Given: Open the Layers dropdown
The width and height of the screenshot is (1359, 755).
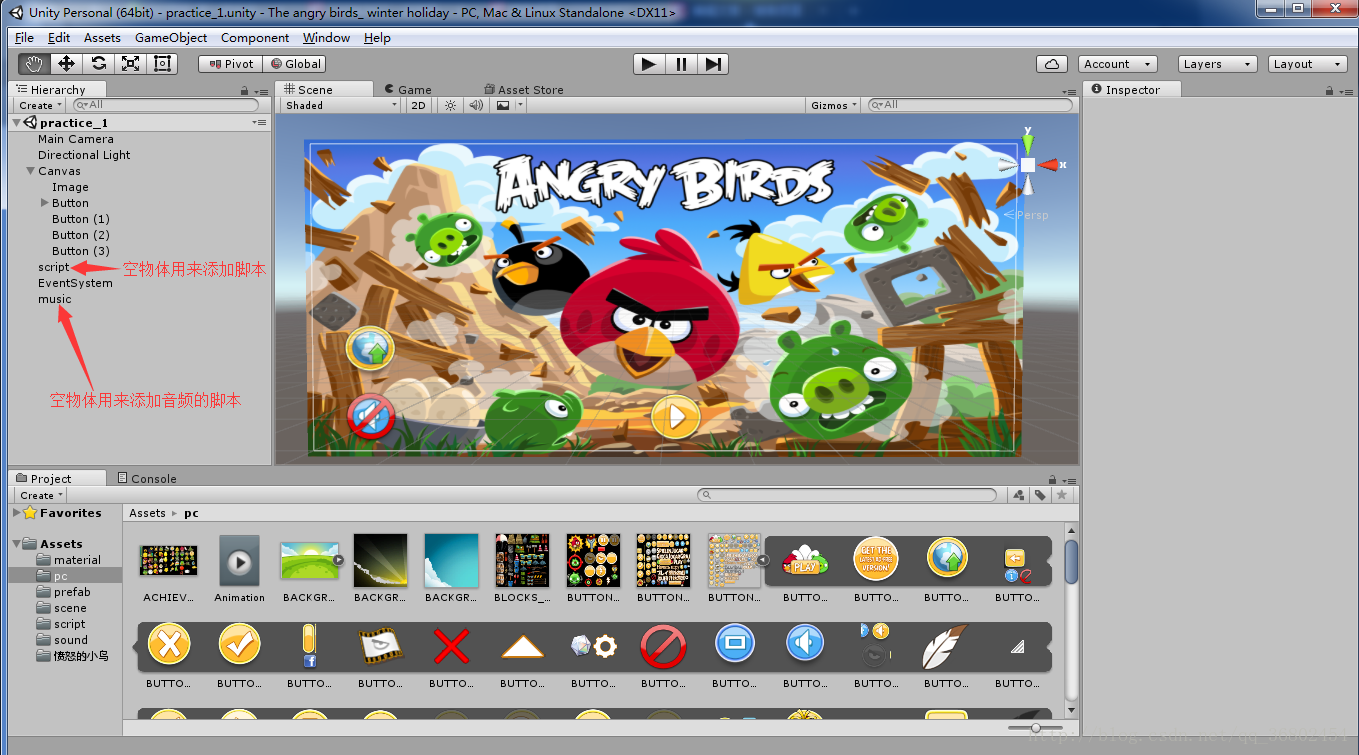Looking at the screenshot, I should click(1217, 64).
